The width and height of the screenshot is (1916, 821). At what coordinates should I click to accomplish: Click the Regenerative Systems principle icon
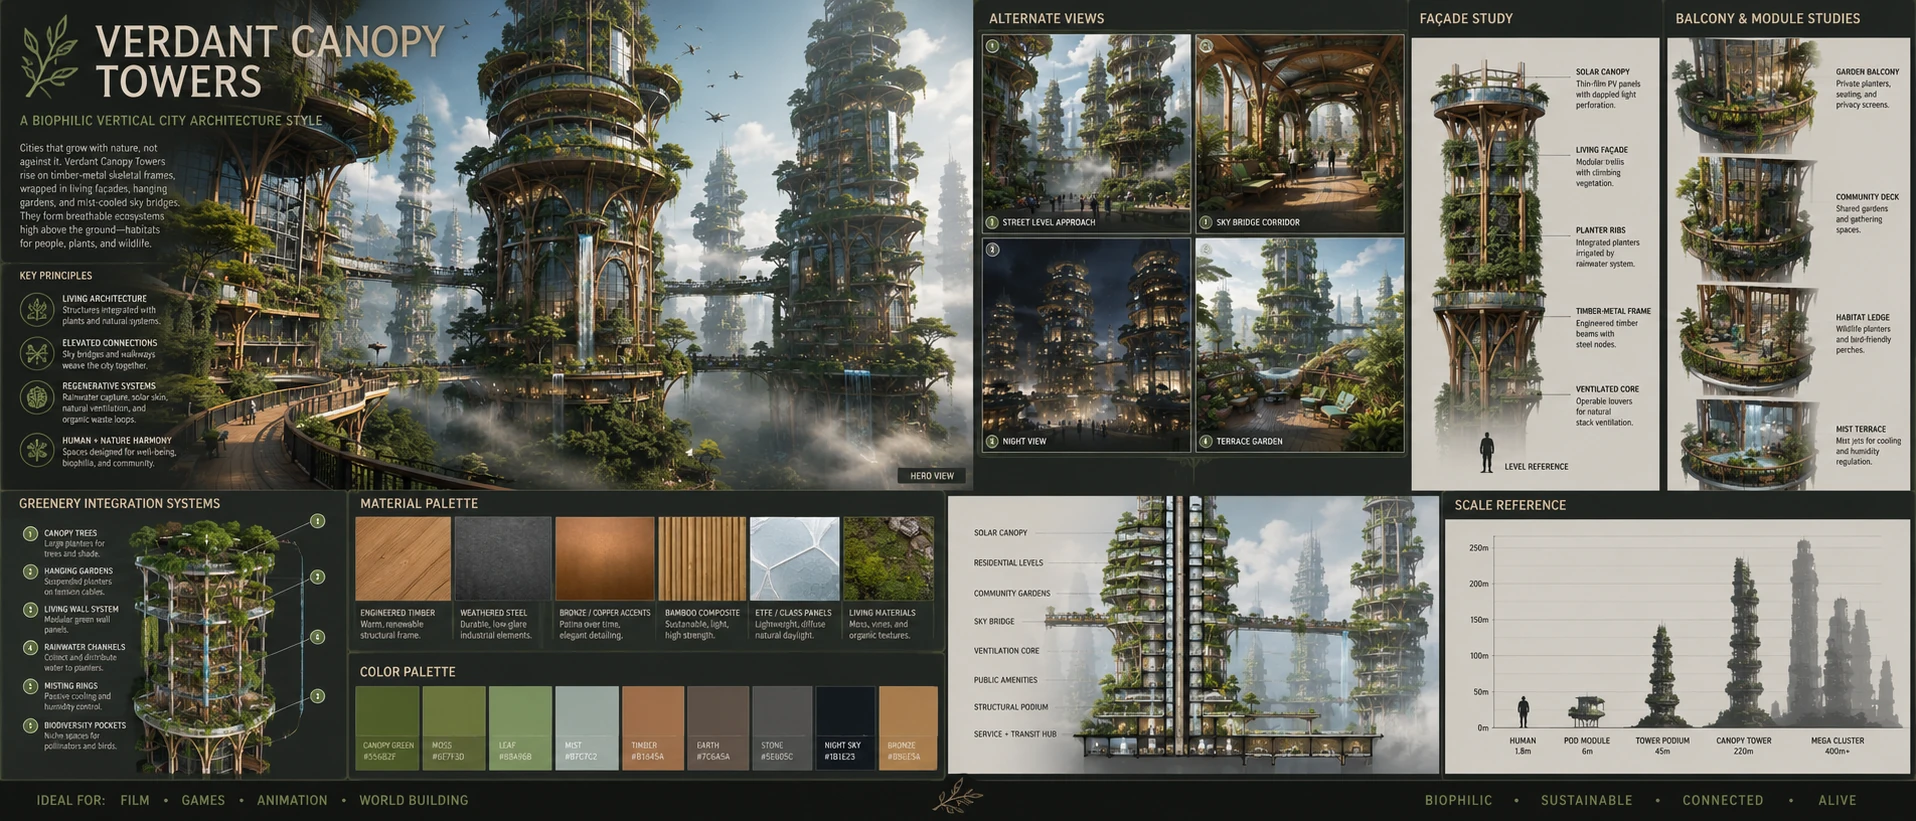[37, 397]
